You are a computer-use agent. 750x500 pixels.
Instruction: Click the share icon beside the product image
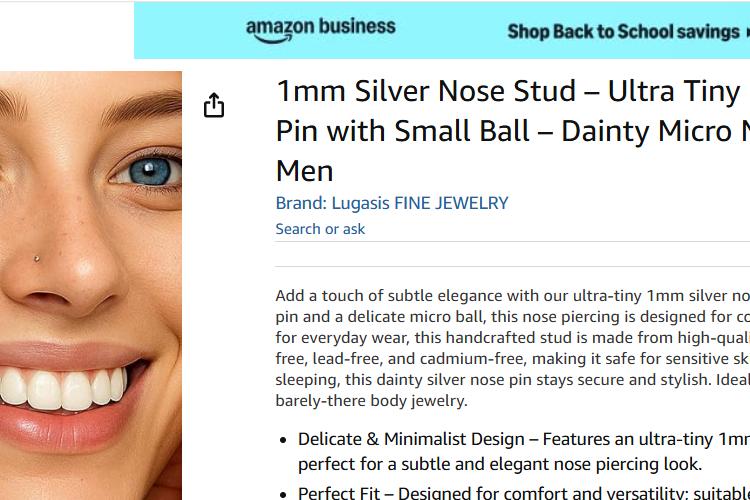[214, 105]
